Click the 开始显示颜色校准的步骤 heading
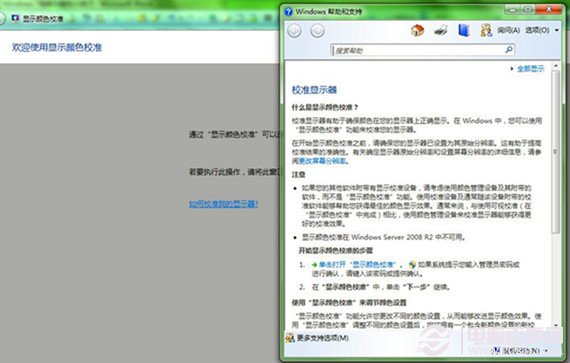570x363 pixels. tap(336, 251)
